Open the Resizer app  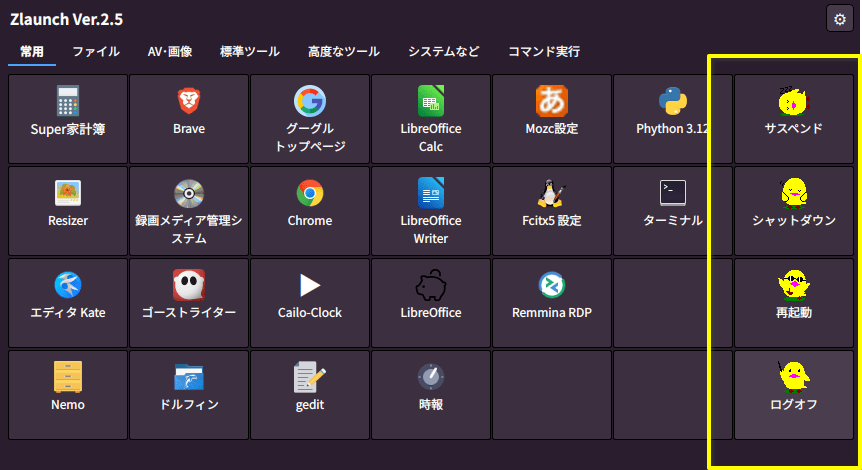(68, 211)
